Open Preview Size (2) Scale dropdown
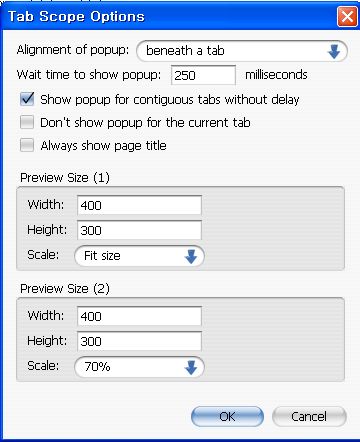This screenshot has width=360, height=442. point(139,367)
